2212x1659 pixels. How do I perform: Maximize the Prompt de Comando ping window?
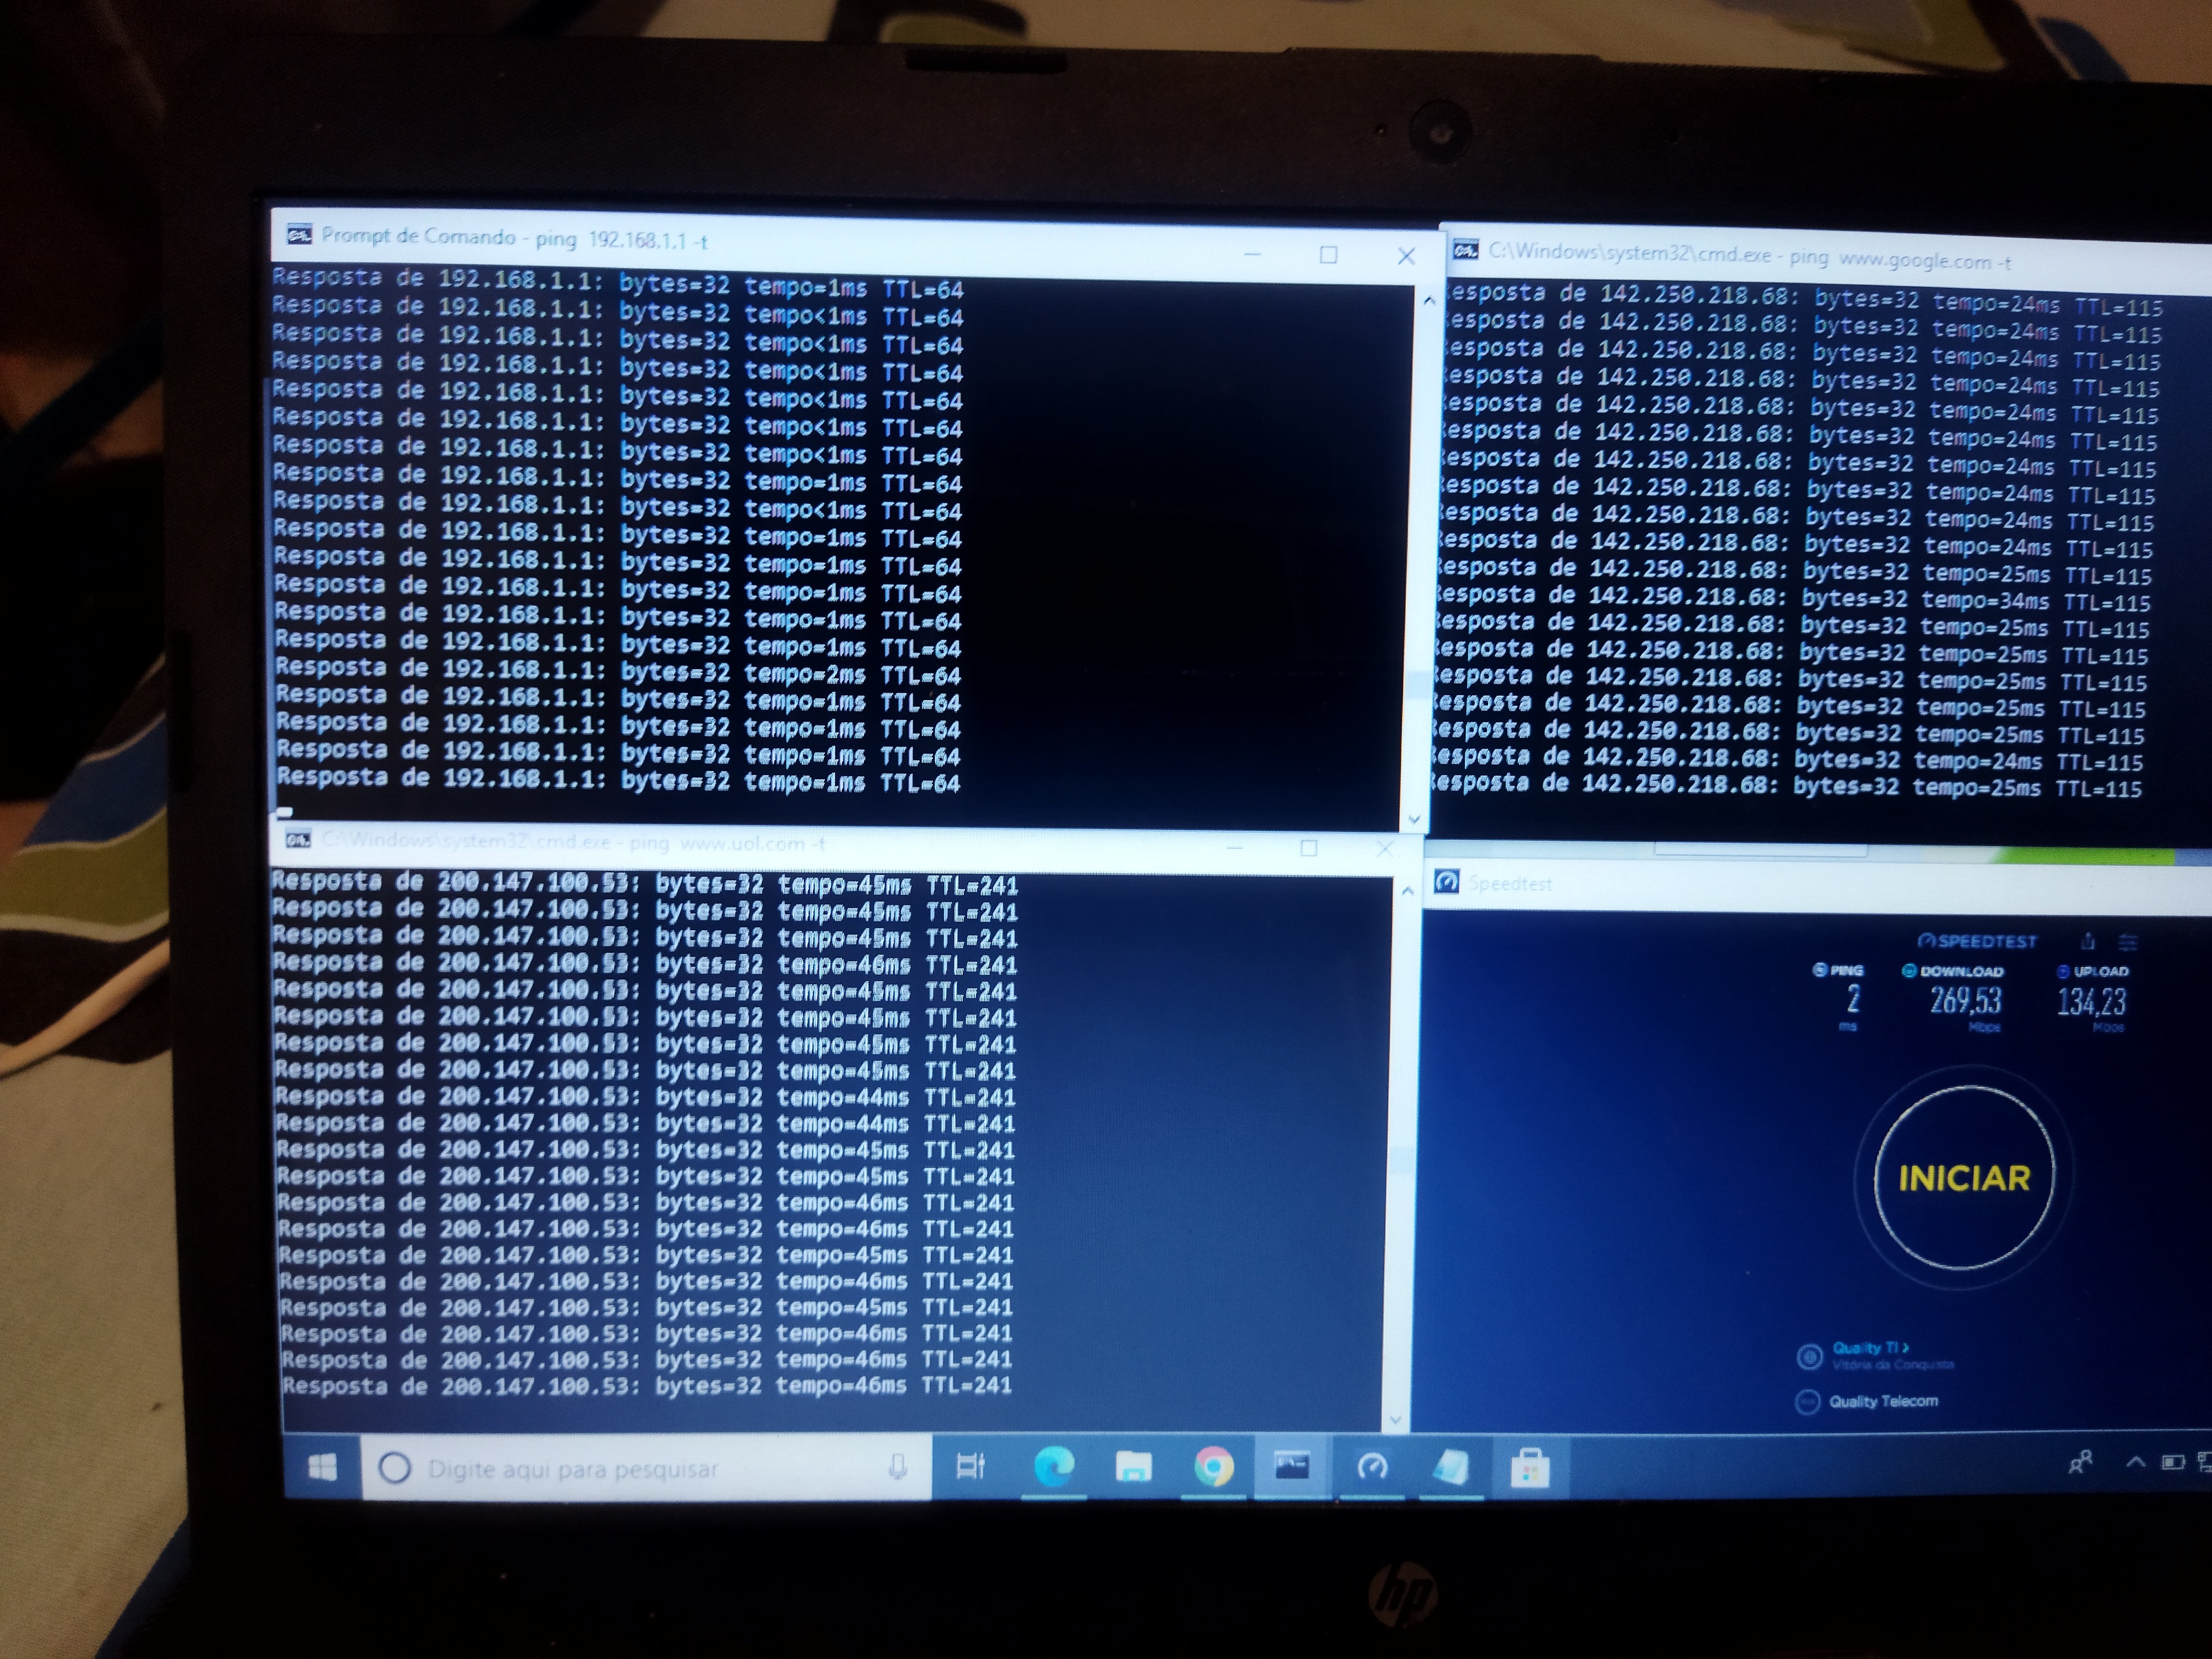1328,255
